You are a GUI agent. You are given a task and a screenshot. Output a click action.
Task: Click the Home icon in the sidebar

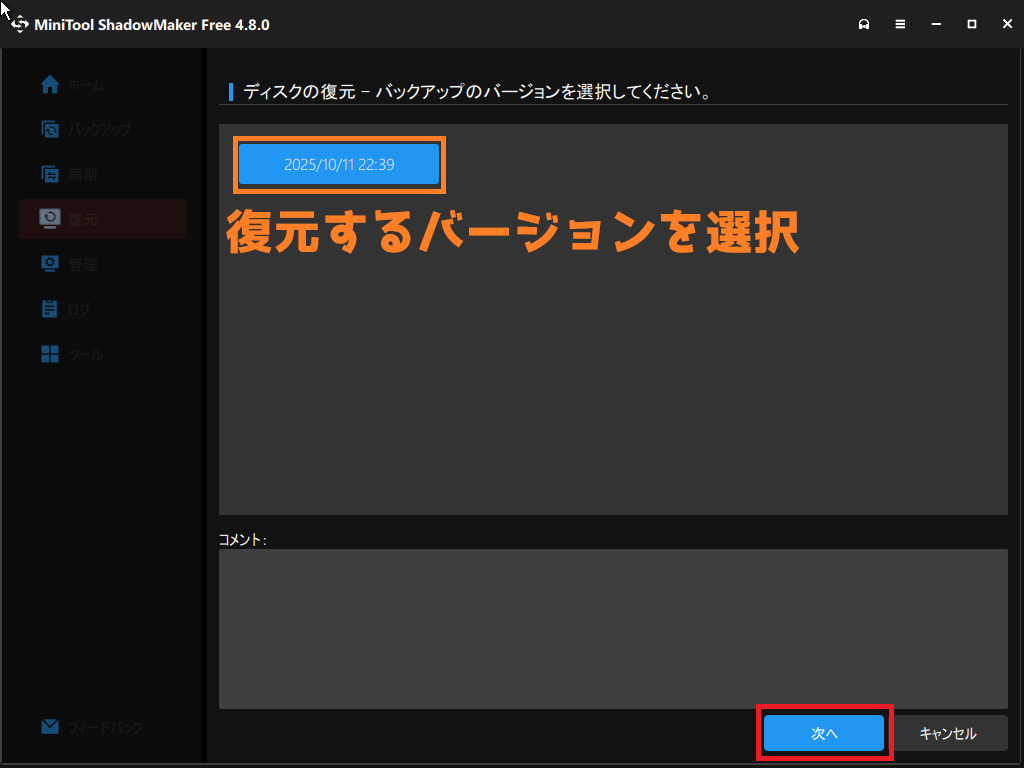click(x=50, y=85)
